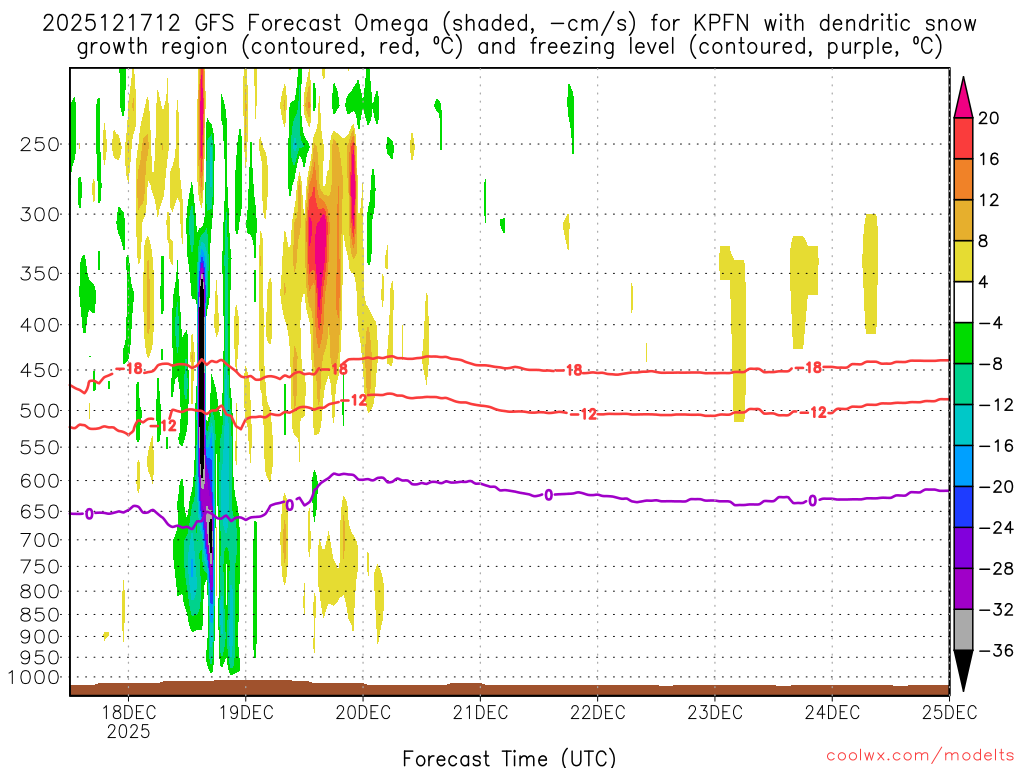Screen dimensions: 1024x768
Task: Select the 300 pressure level axis label
Action: click(39, 214)
